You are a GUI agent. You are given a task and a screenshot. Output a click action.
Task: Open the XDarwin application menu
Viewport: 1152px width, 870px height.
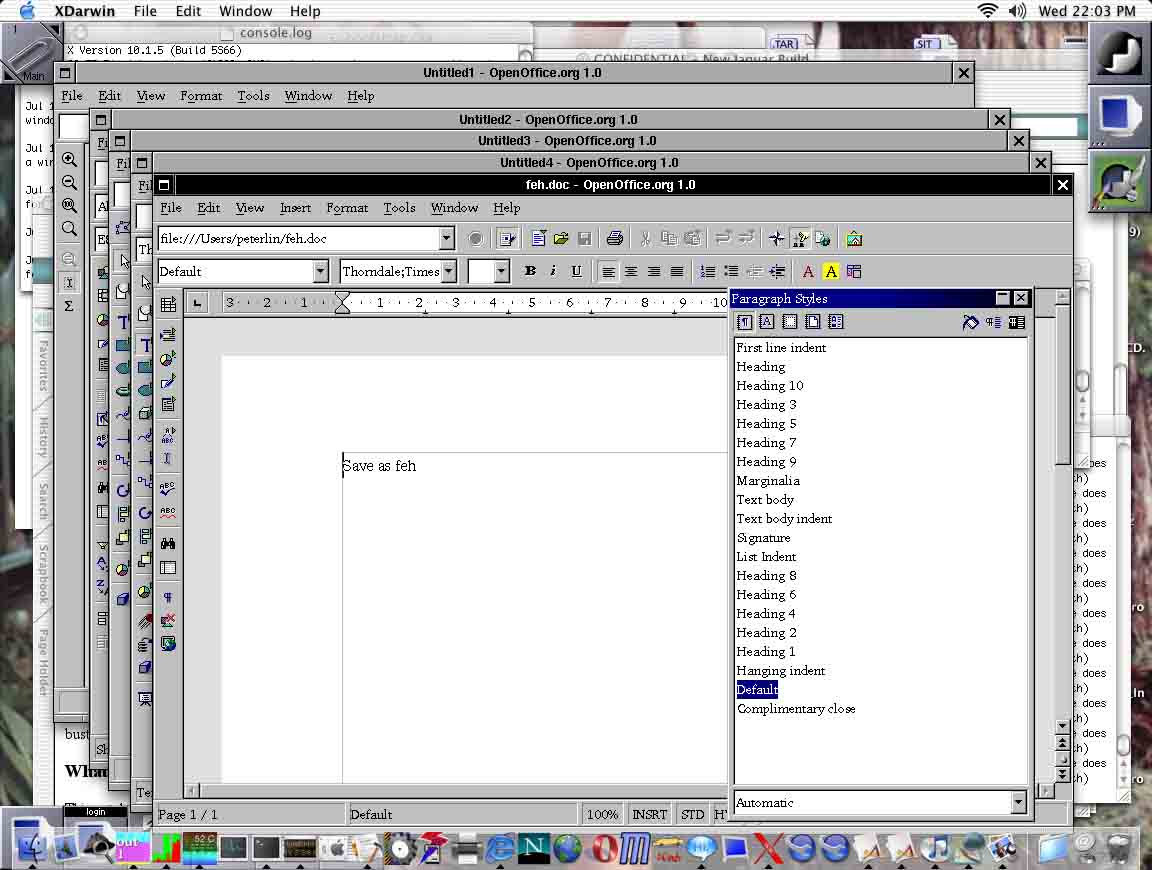pyautogui.click(x=84, y=11)
